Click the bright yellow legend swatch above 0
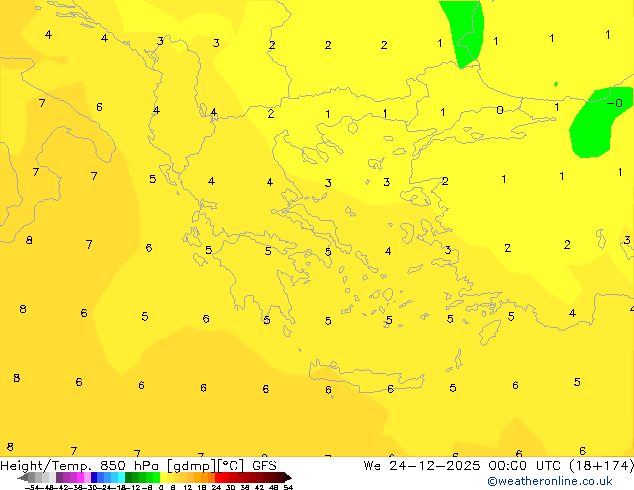This screenshot has width=634, height=490. click(x=163, y=477)
